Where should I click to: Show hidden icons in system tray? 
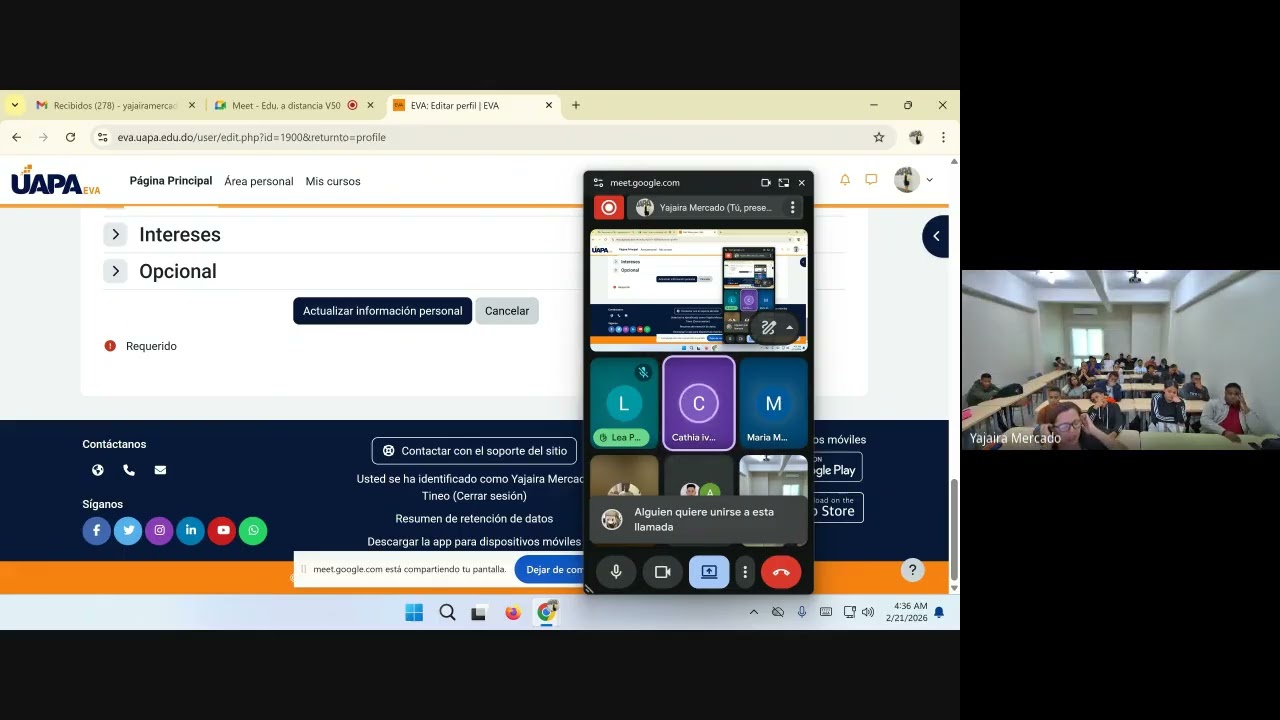pyautogui.click(x=753, y=612)
